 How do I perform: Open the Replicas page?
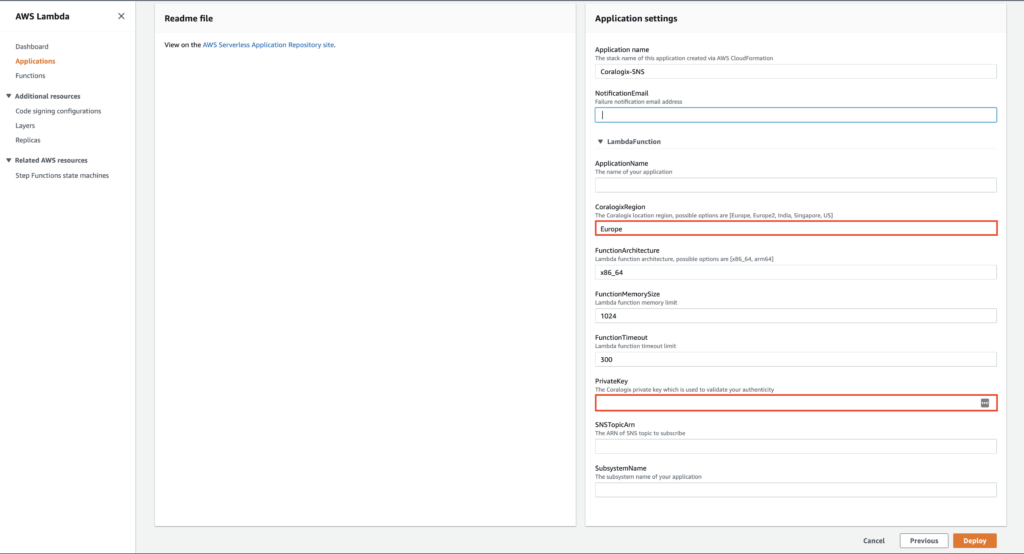pos(28,140)
